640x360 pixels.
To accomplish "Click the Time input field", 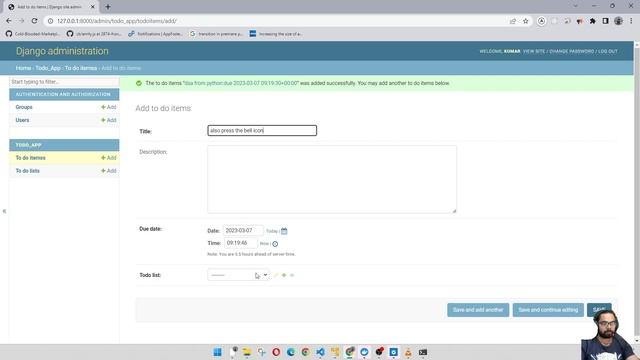I will click(x=241, y=243).
